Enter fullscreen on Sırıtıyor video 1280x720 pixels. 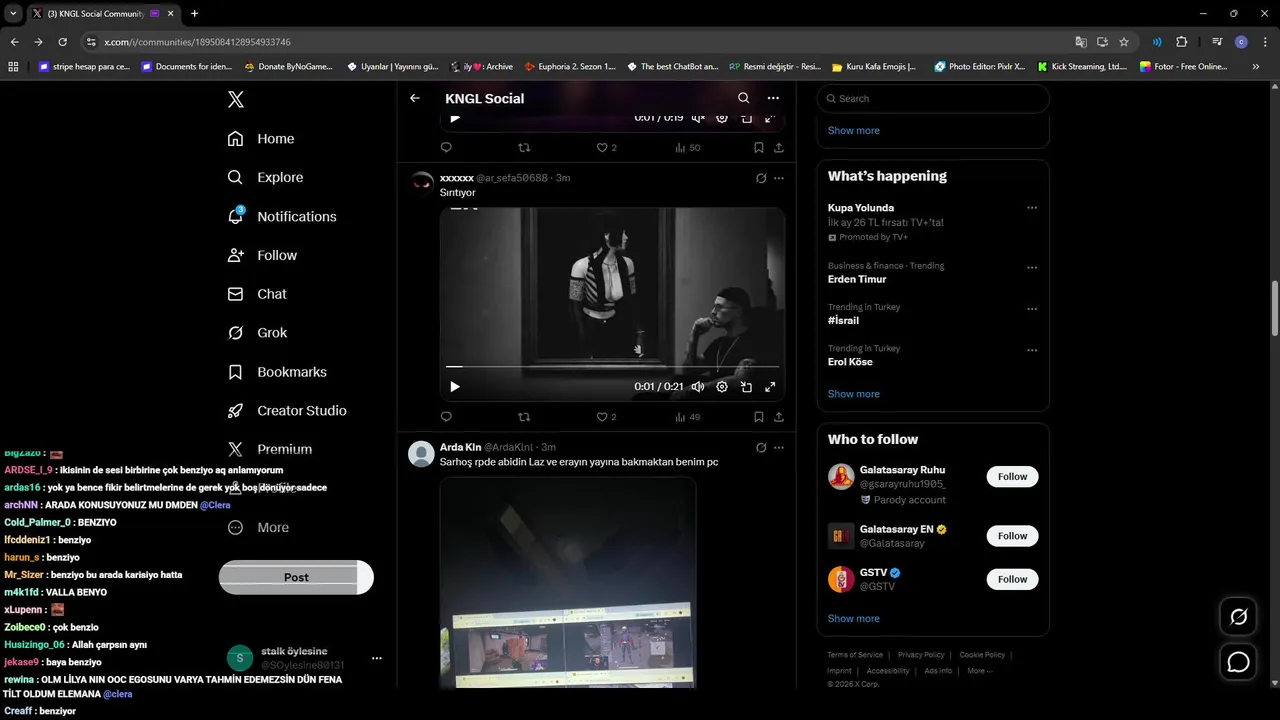coord(770,387)
